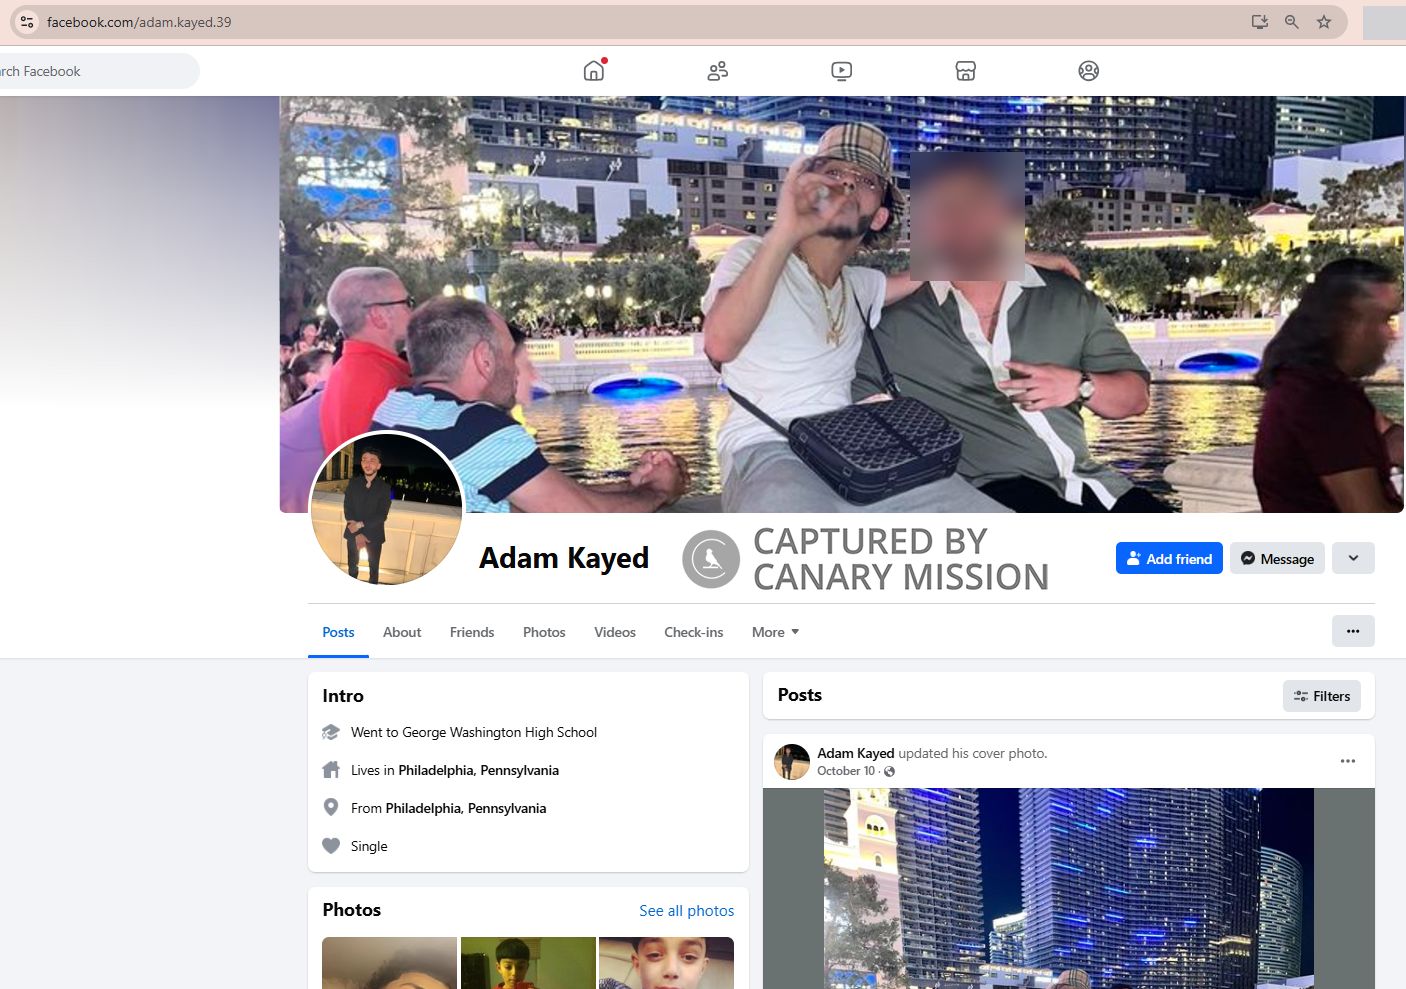Click the Search Facebook input field
This screenshot has width=1406, height=989.
pyautogui.click(x=90, y=70)
